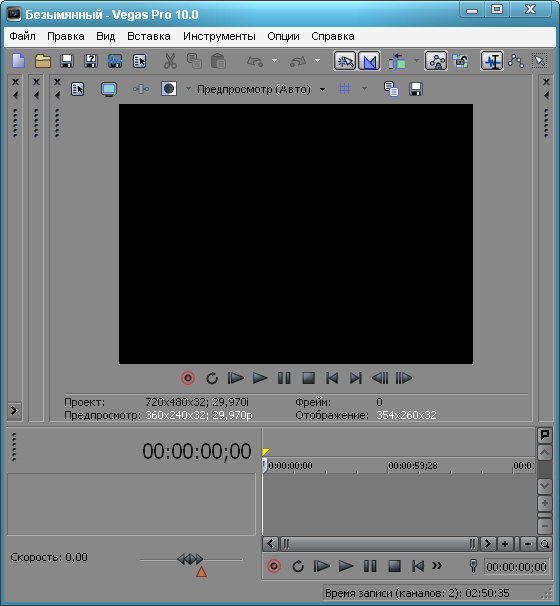Create a new project with the blank-page icon
Image resolution: width=560 pixels, height=606 pixels.
pos(19,61)
